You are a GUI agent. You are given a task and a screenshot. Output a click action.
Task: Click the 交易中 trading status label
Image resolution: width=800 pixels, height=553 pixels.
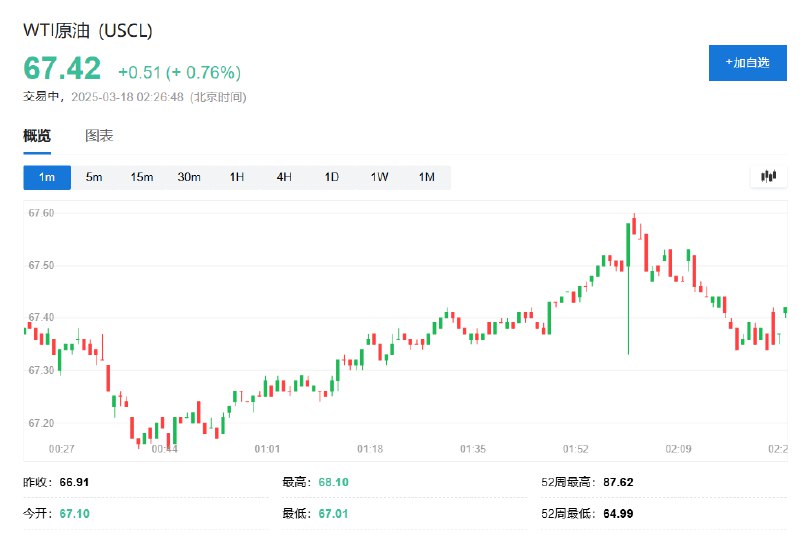pyautogui.click(x=41, y=96)
